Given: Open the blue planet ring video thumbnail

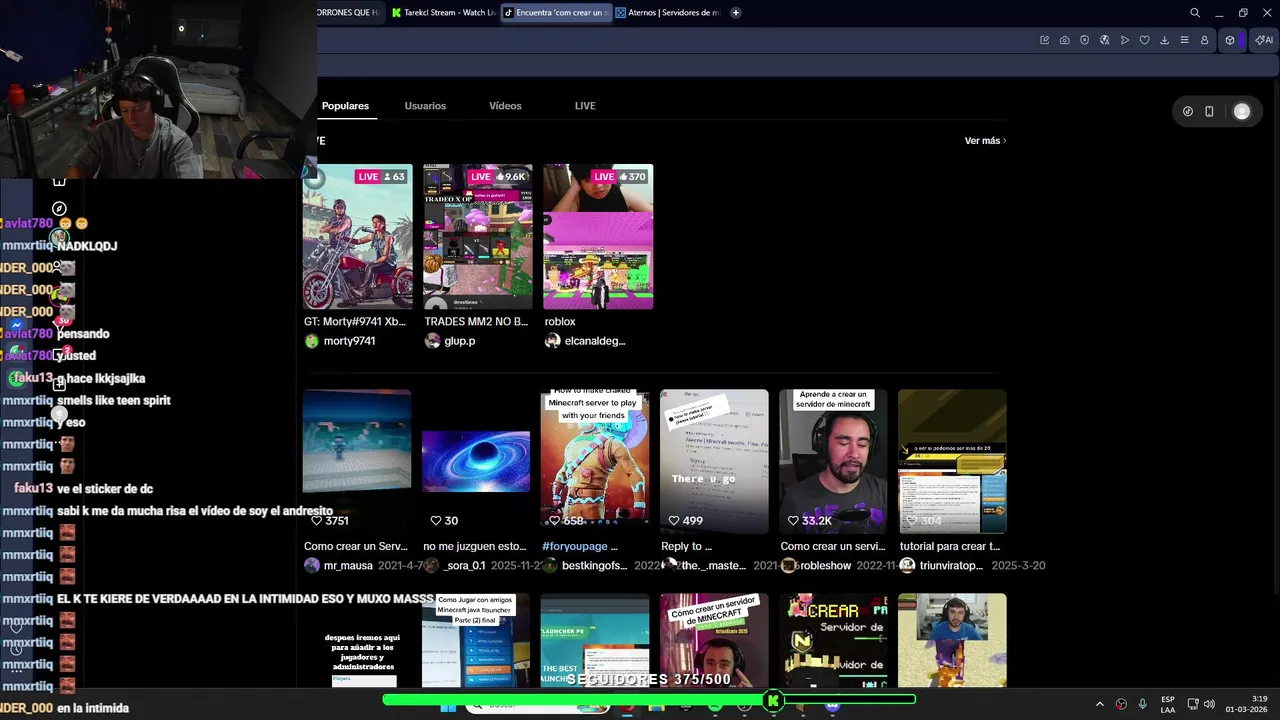Looking at the screenshot, I should coord(476,461).
